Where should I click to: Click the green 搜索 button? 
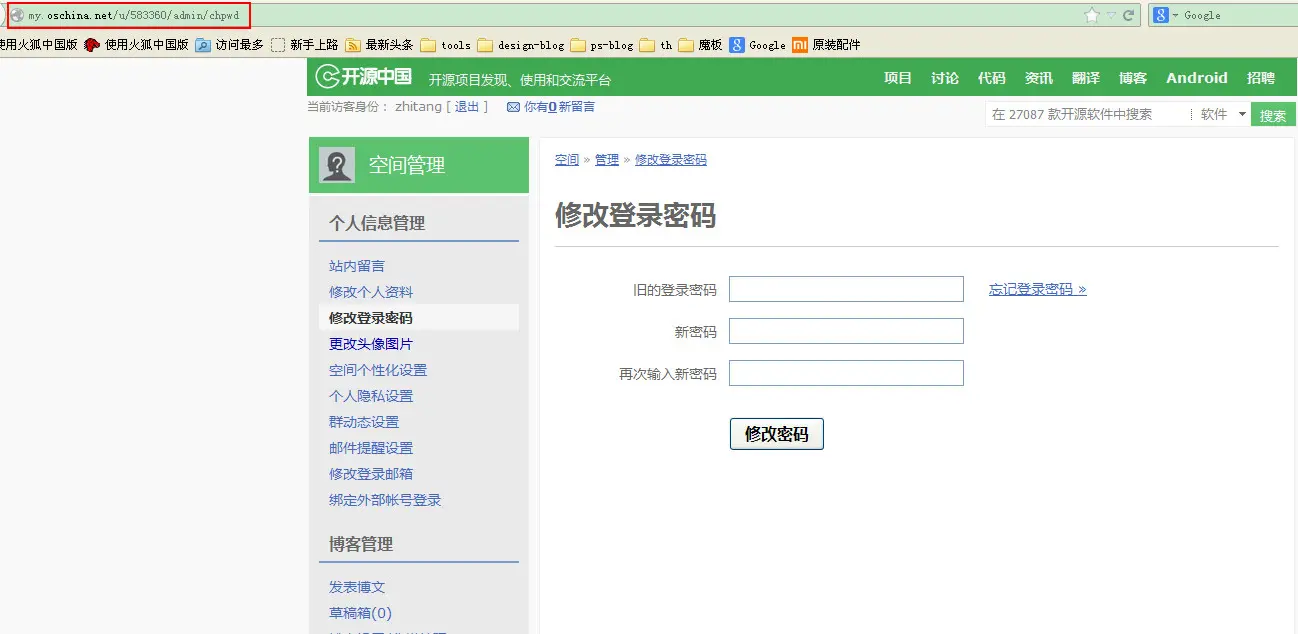[x=1273, y=115]
